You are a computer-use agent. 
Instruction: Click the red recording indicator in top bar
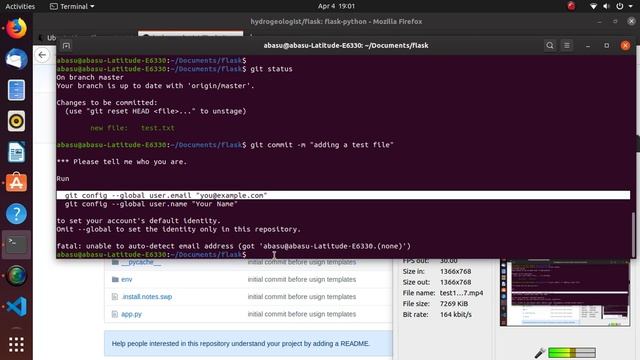(571, 6)
